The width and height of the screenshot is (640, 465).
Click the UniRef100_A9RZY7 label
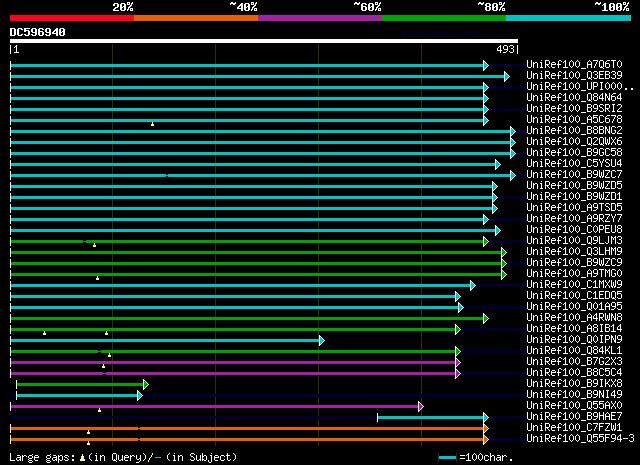pos(574,219)
